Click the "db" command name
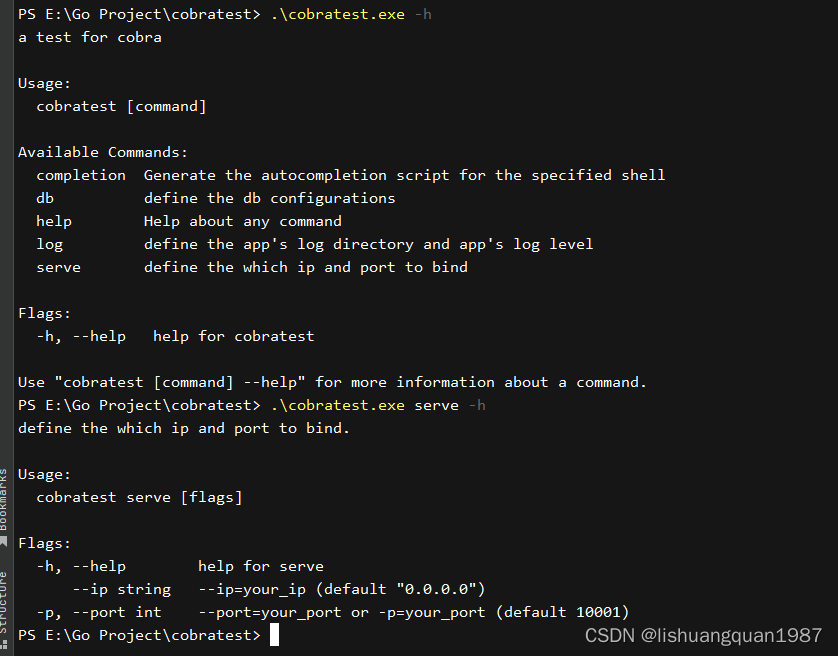The width and height of the screenshot is (838, 656). pos(45,198)
